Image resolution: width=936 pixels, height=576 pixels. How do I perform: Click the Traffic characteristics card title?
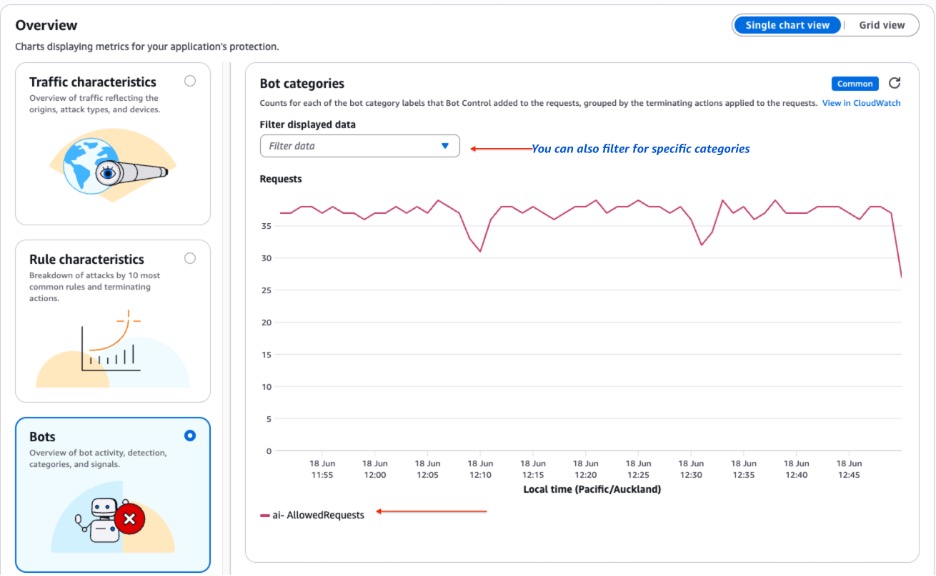pos(92,82)
